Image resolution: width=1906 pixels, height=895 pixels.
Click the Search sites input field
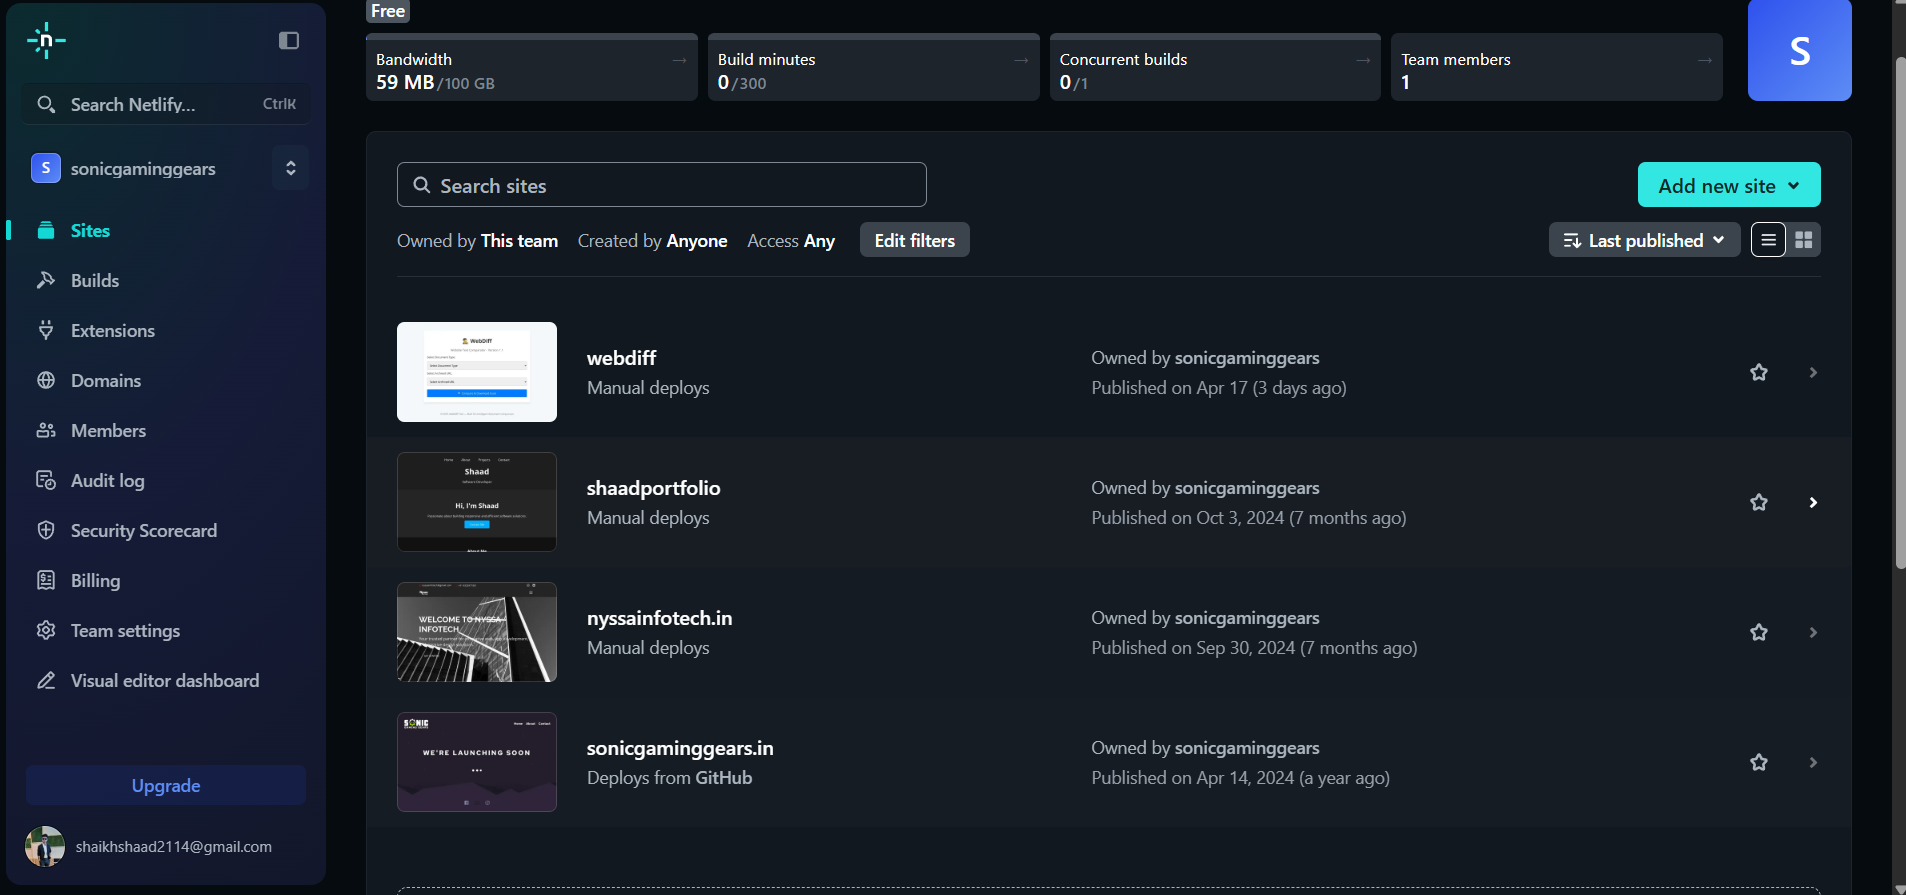pyautogui.click(x=662, y=185)
